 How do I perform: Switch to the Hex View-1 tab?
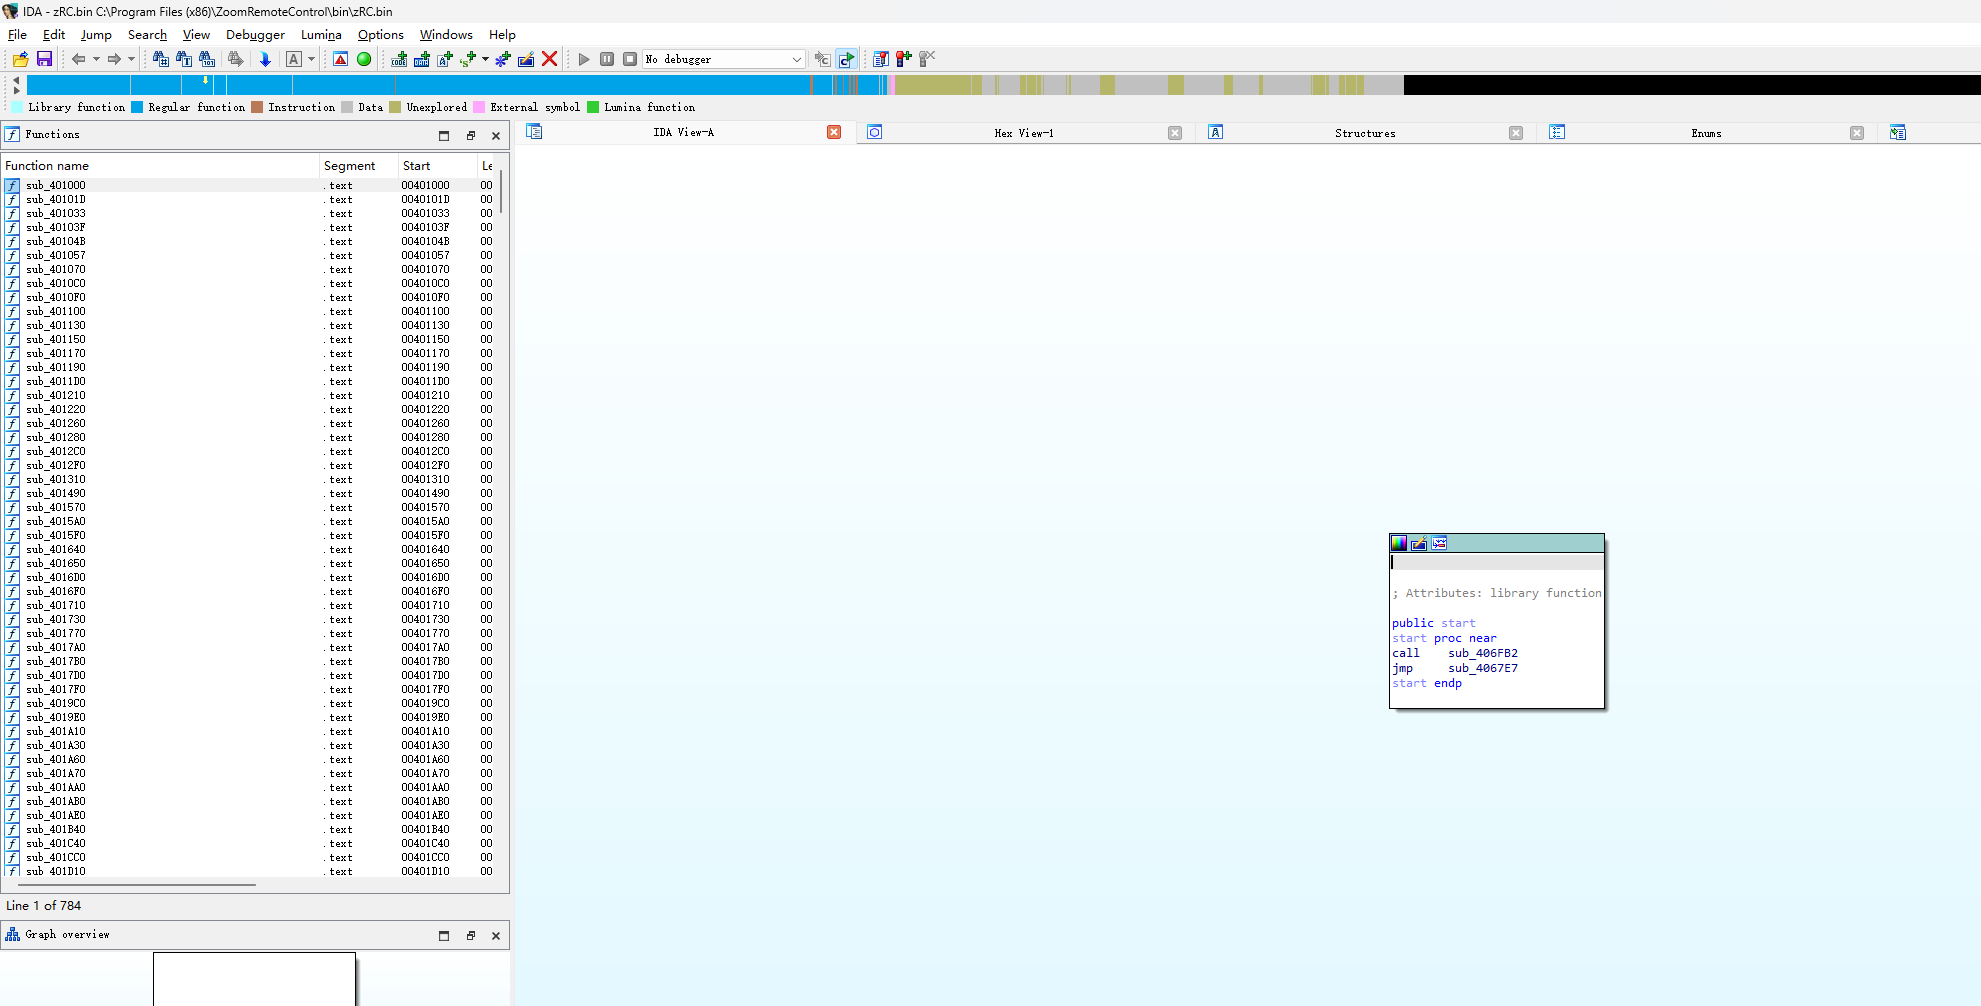click(1023, 133)
